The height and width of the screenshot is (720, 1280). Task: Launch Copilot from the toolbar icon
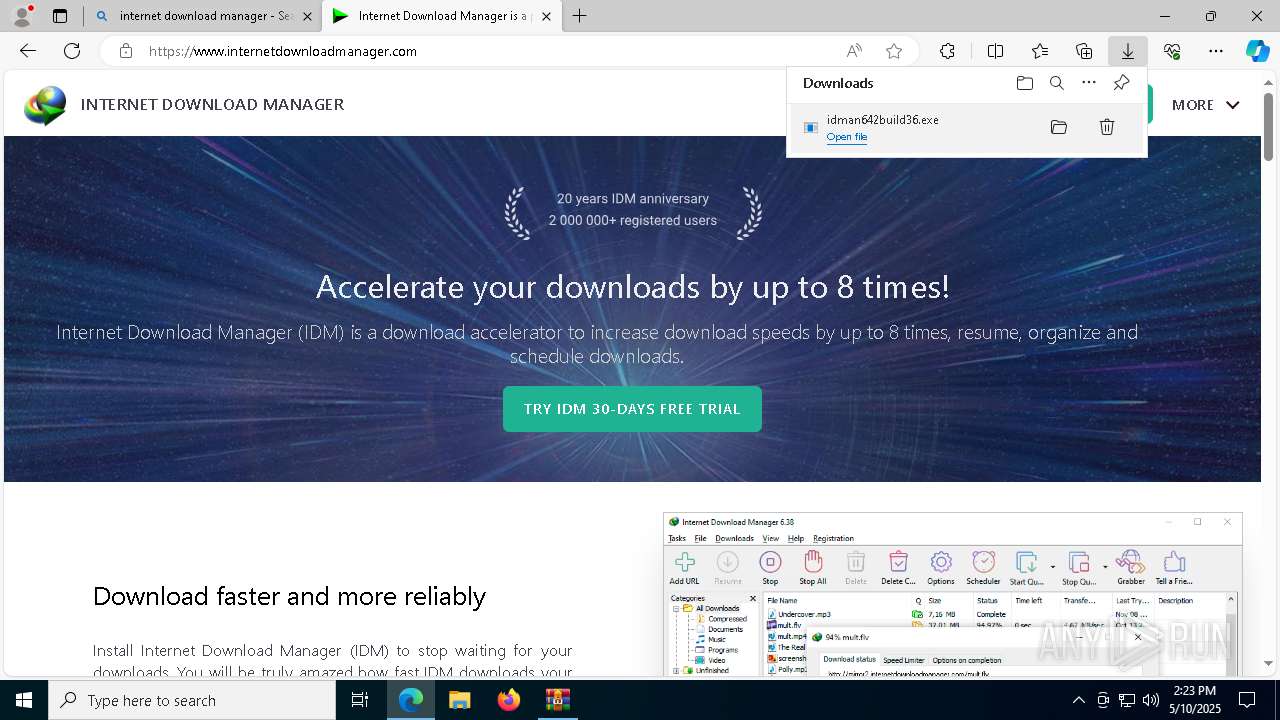pyautogui.click(x=1257, y=51)
